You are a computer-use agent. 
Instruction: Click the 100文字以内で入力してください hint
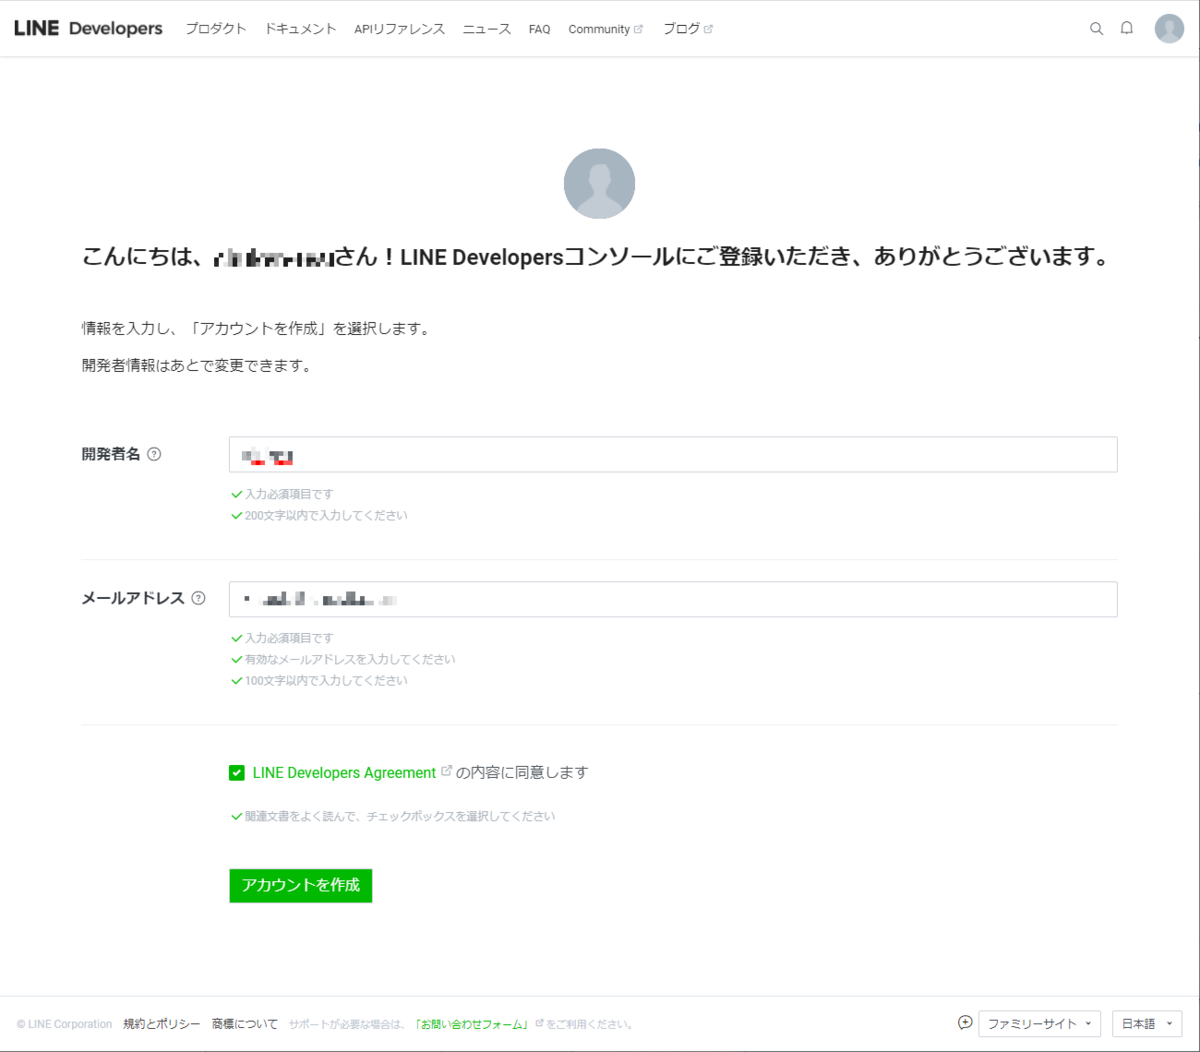(326, 681)
